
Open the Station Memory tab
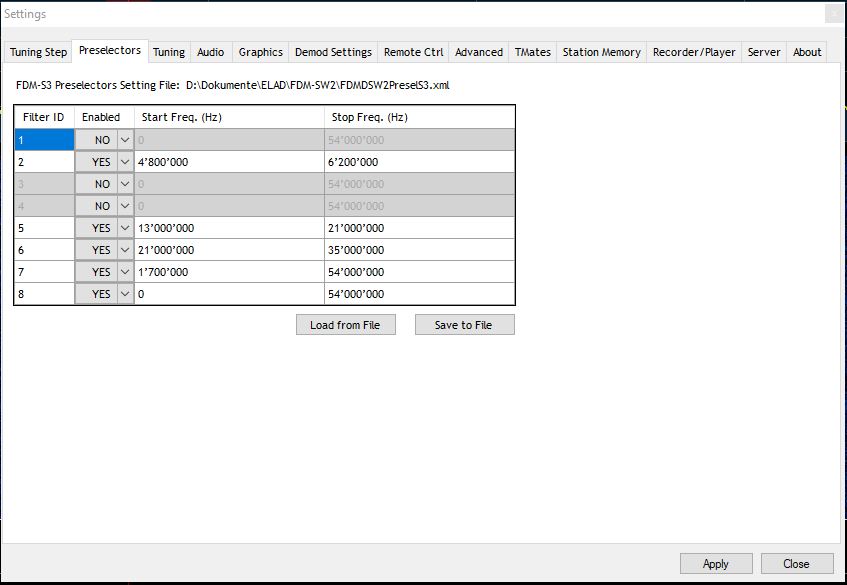[x=601, y=52]
